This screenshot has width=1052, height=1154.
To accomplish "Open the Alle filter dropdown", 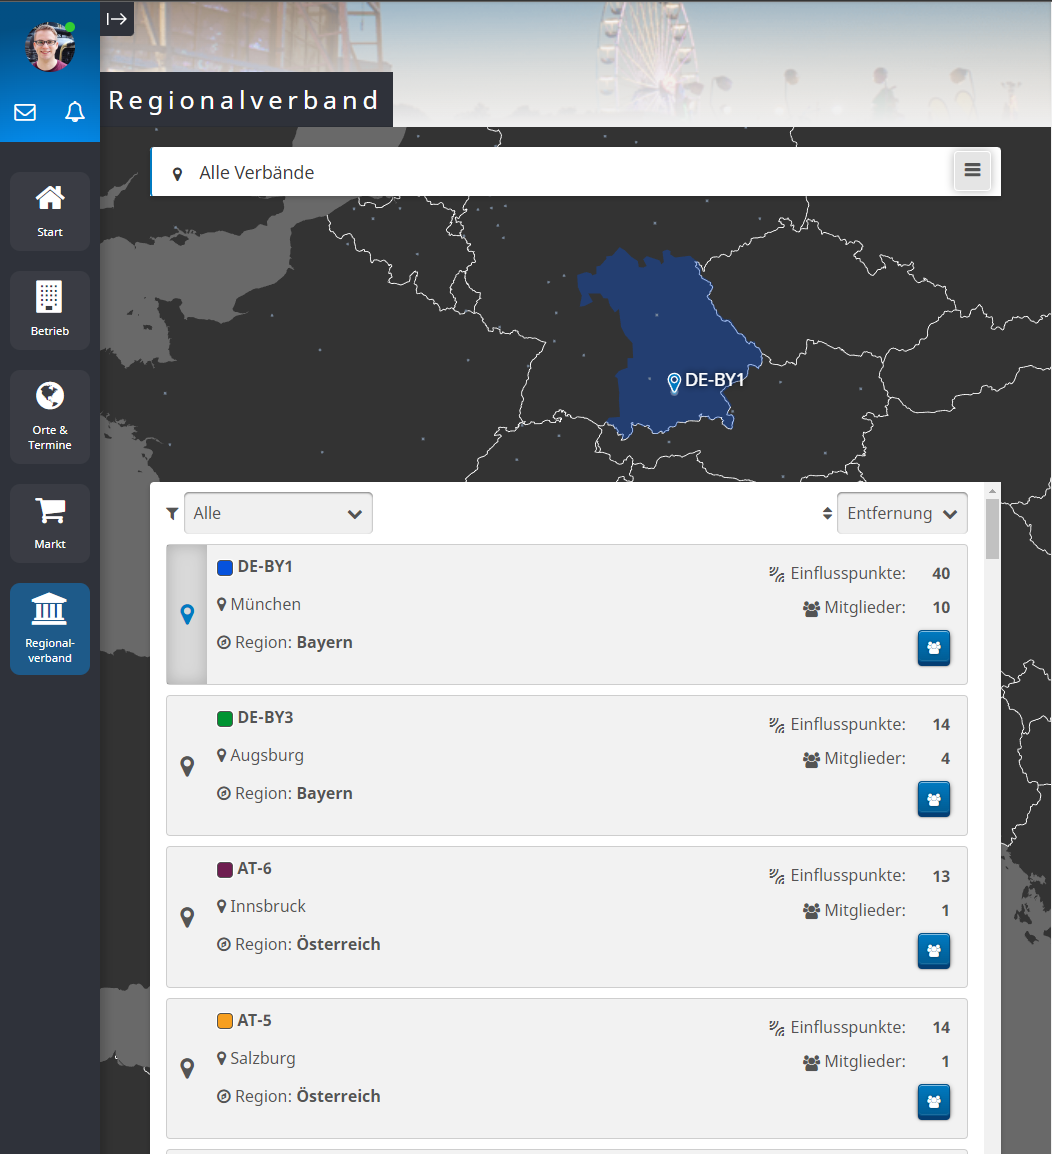I will pyautogui.click(x=278, y=513).
